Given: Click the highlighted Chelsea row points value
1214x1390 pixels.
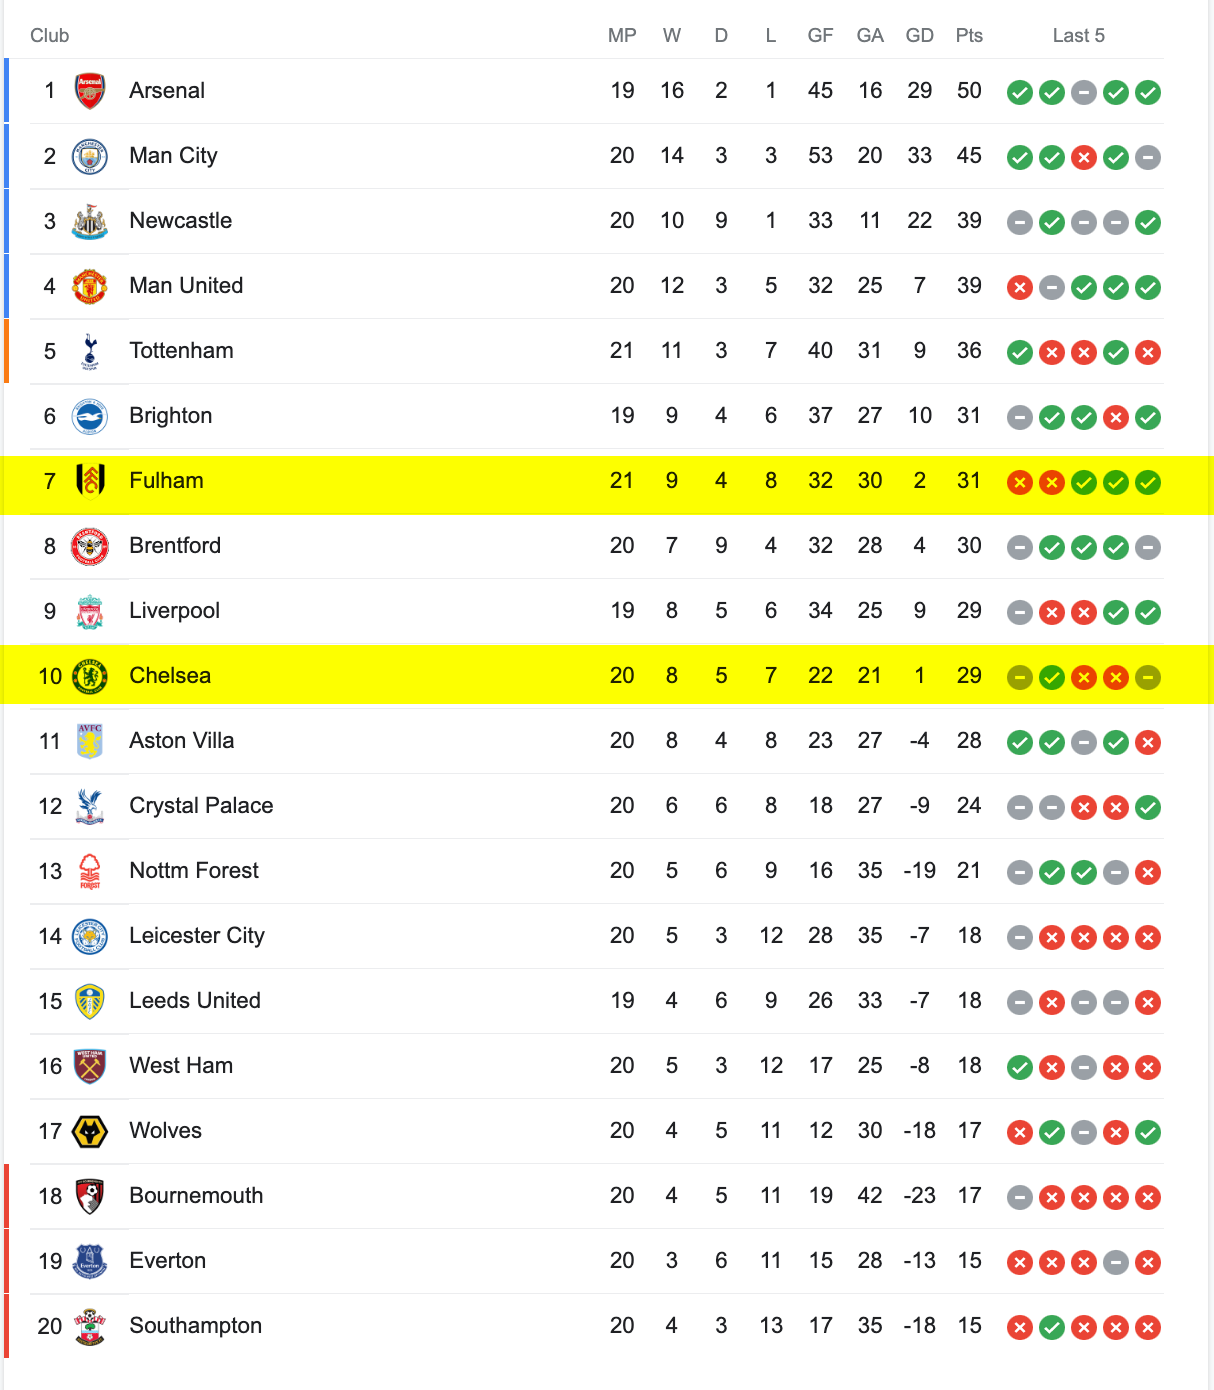Looking at the screenshot, I should (x=969, y=676).
